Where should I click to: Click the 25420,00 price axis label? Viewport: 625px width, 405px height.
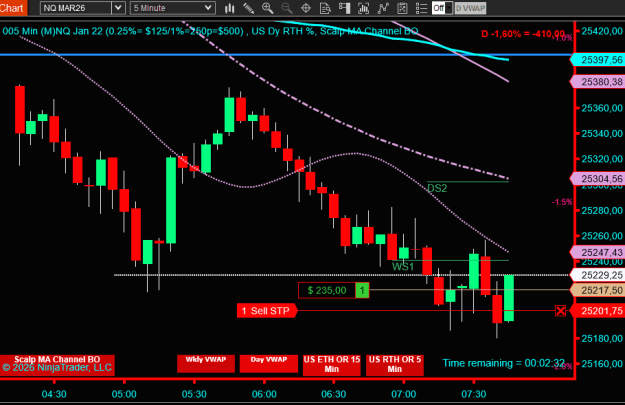602,31
